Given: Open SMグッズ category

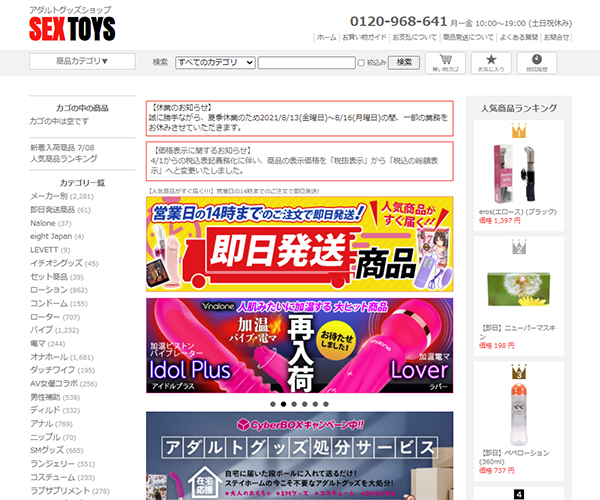Looking at the screenshot, I should (47, 450).
